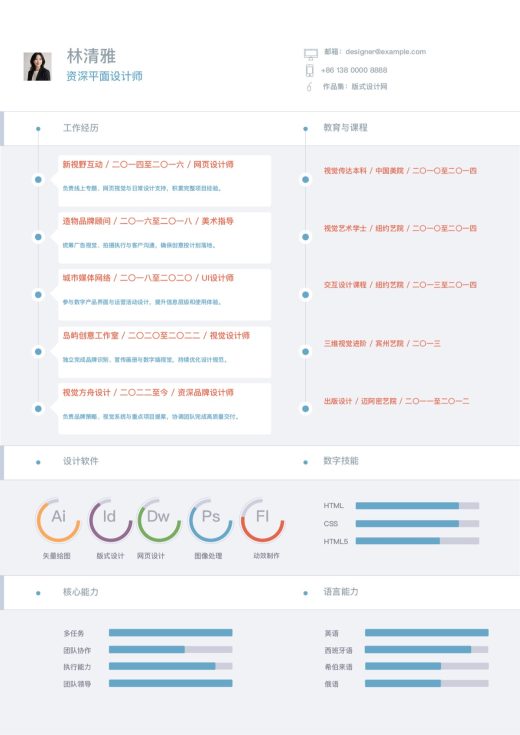
Task: Click the Ps circular software icon
Action: (211, 520)
